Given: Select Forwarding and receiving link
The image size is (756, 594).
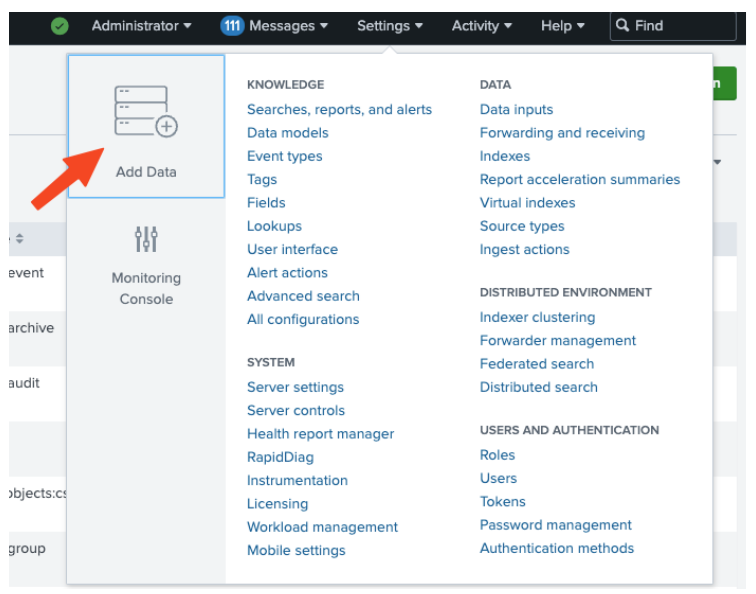Looking at the screenshot, I should coord(562,133).
